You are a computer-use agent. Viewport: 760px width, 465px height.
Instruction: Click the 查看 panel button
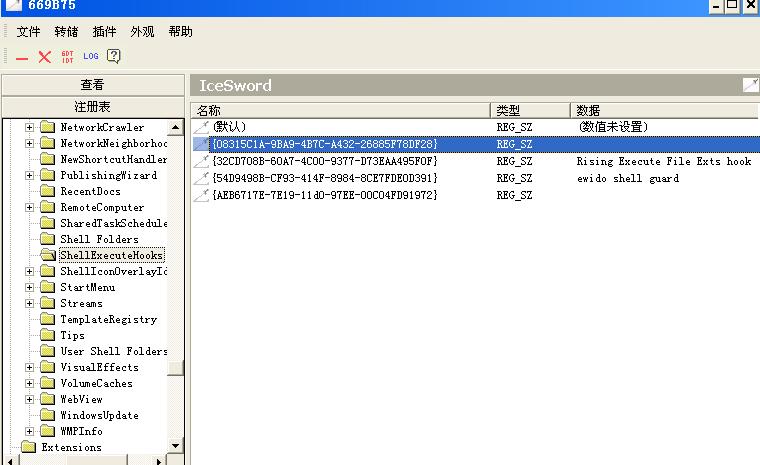[x=92, y=85]
